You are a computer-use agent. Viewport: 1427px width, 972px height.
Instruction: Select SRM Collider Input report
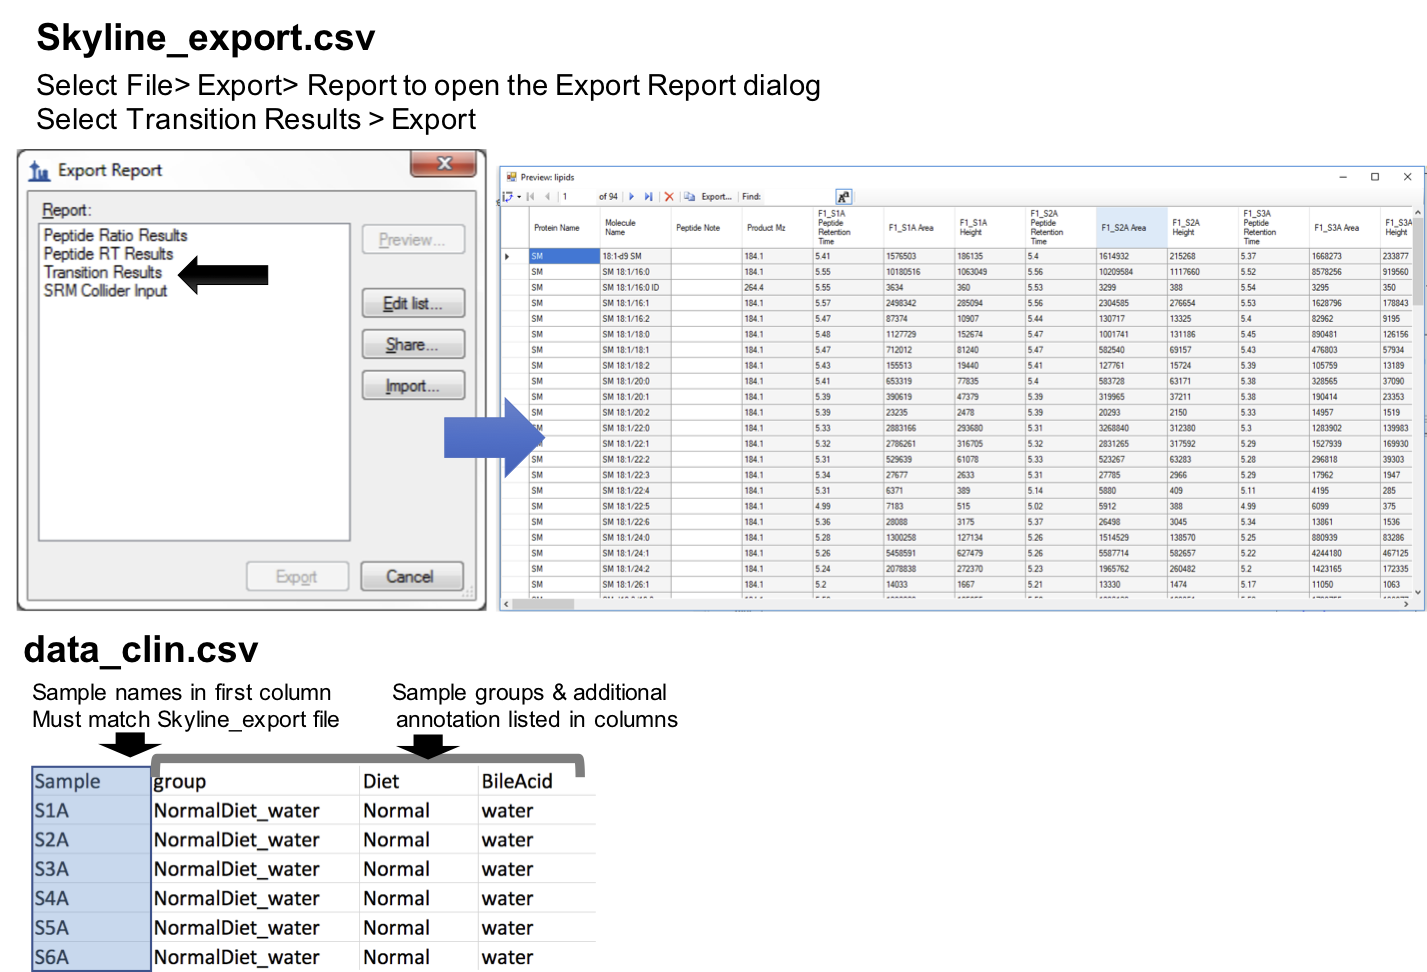click(106, 290)
